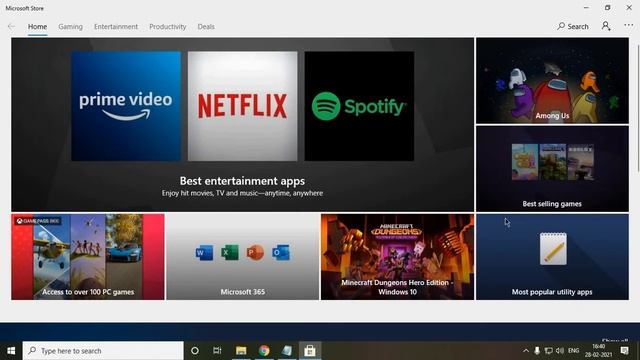Click the Best entertainment apps heading
Viewport: 640px width, 360px height.
click(x=242, y=181)
